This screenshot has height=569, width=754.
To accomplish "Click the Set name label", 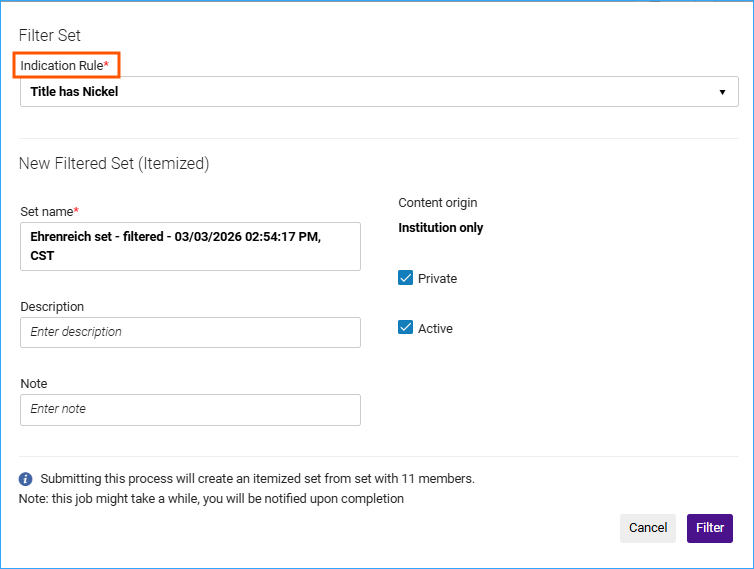I will tap(50, 212).
